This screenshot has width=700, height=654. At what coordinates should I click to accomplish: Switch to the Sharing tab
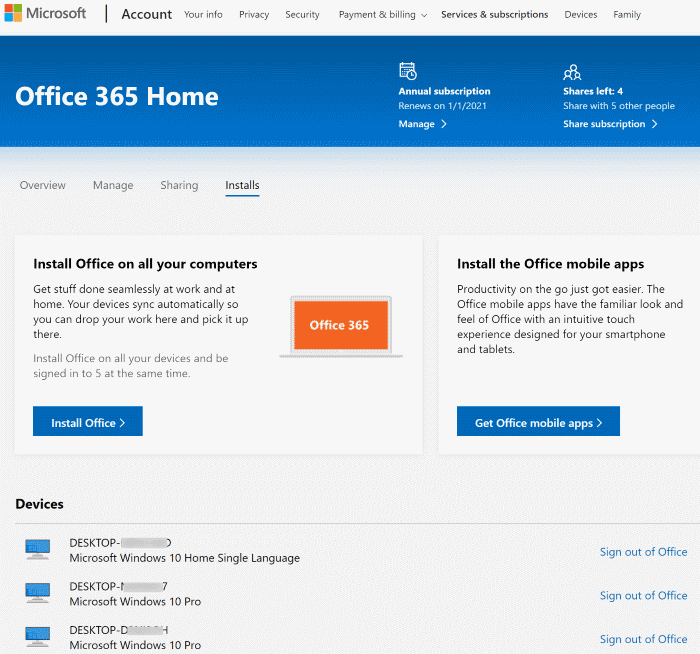click(179, 185)
